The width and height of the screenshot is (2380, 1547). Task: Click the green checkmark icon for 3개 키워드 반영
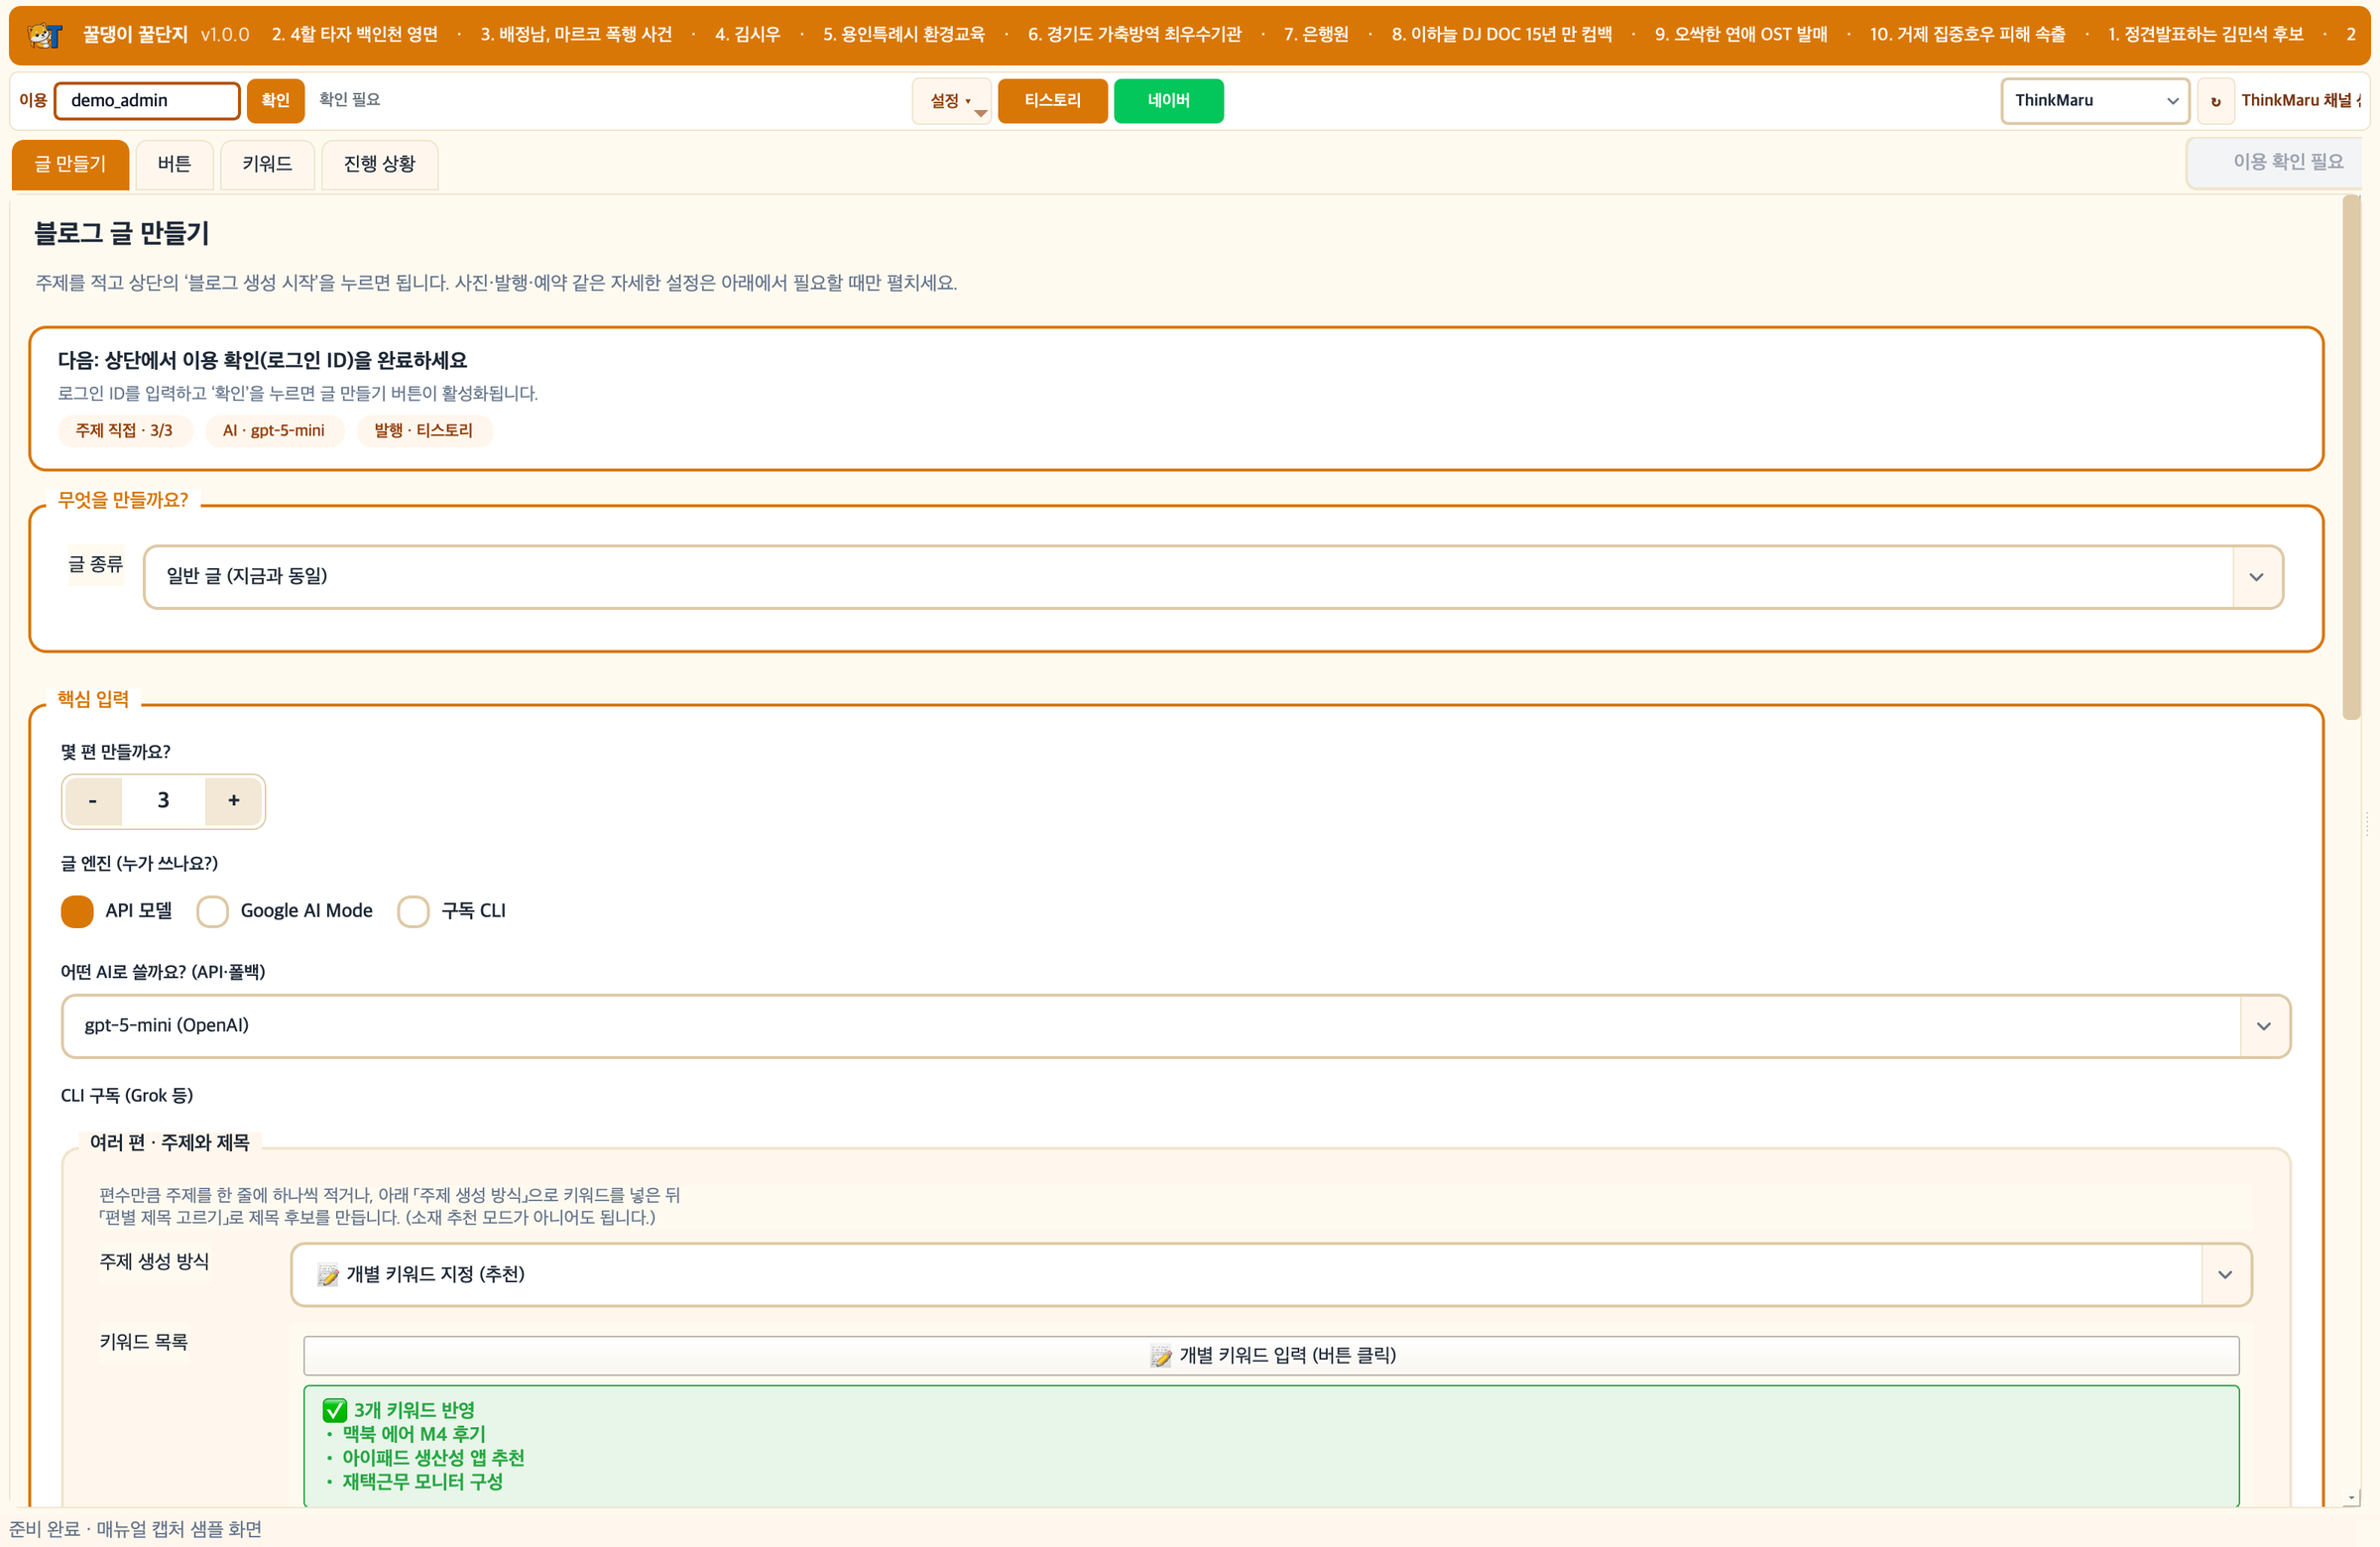pyautogui.click(x=335, y=1410)
